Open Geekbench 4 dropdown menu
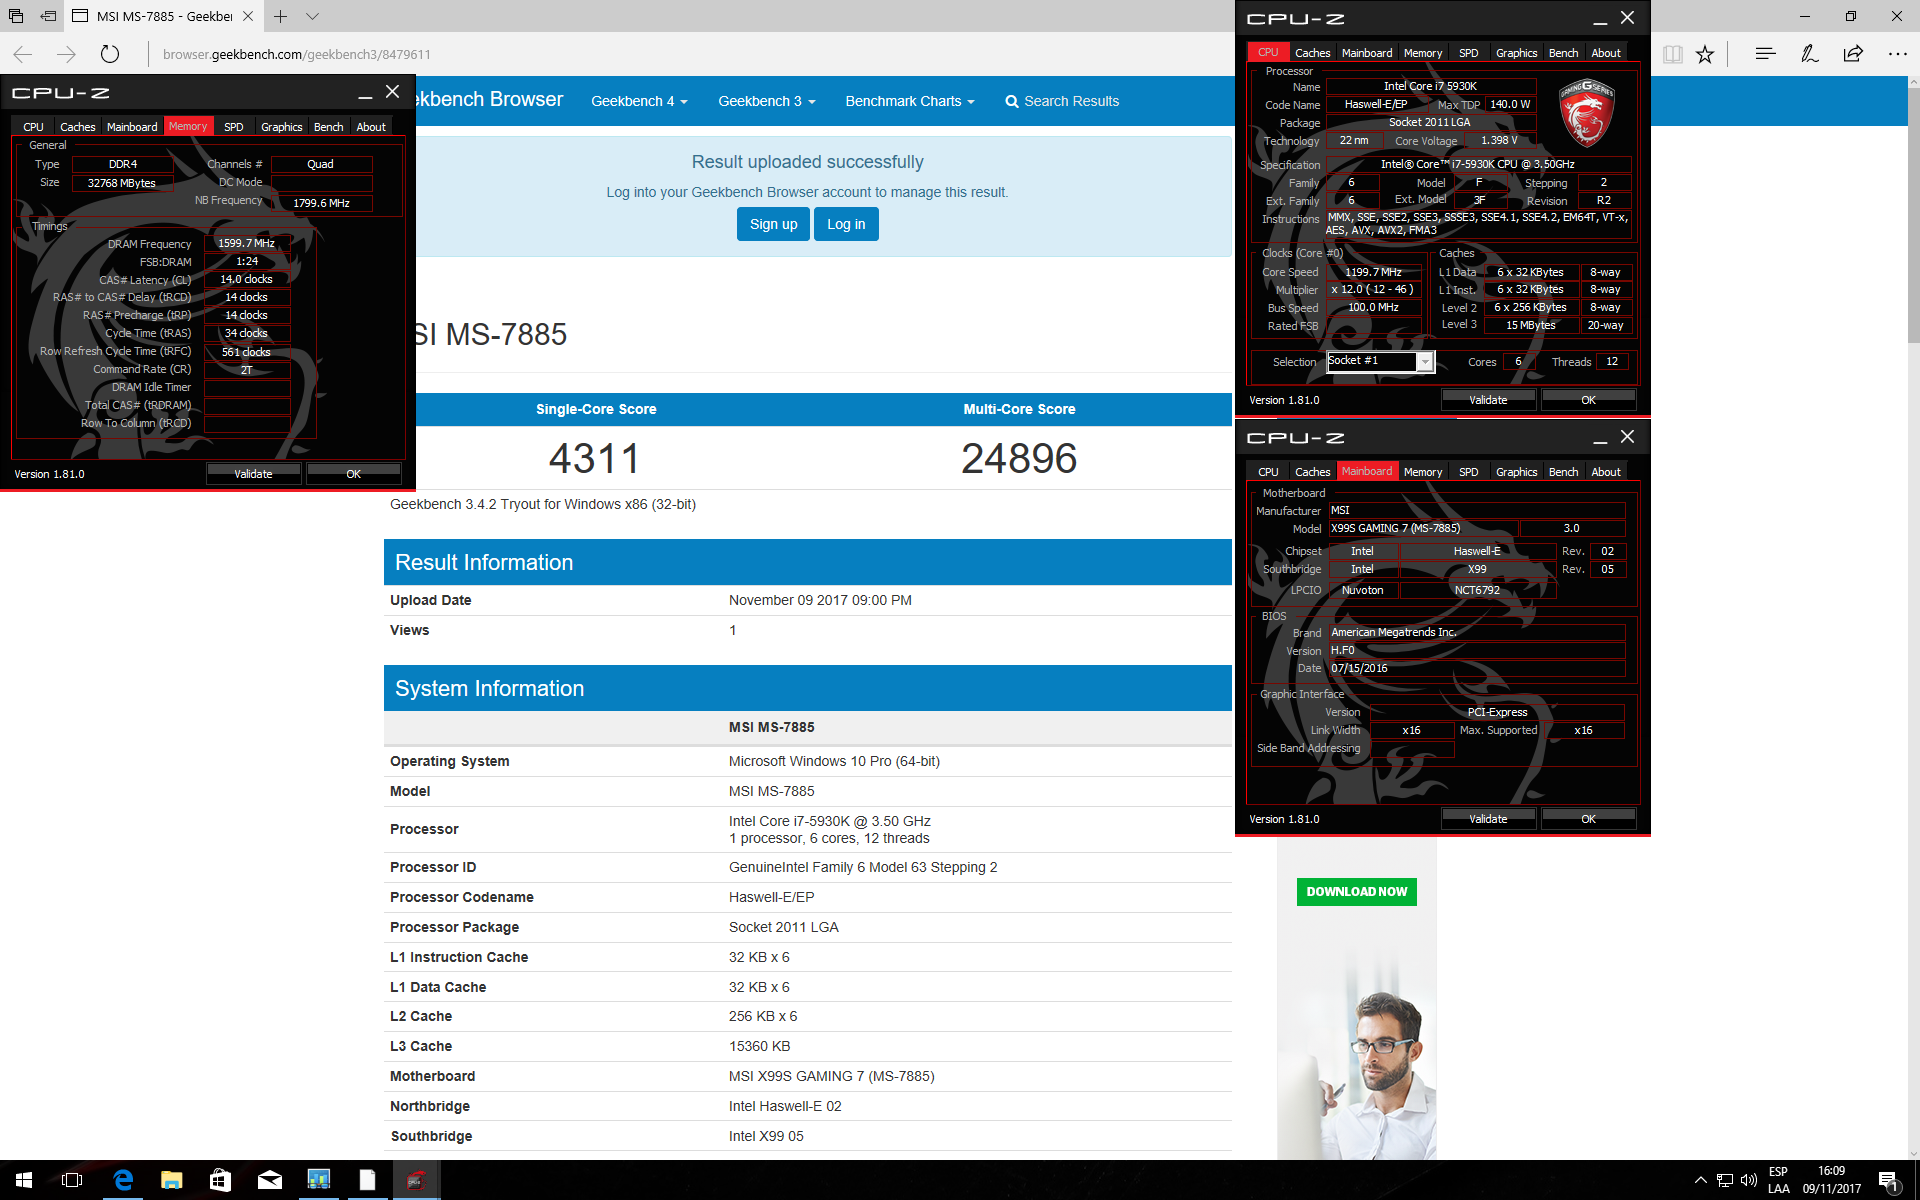1920x1200 pixels. pyautogui.click(x=639, y=101)
